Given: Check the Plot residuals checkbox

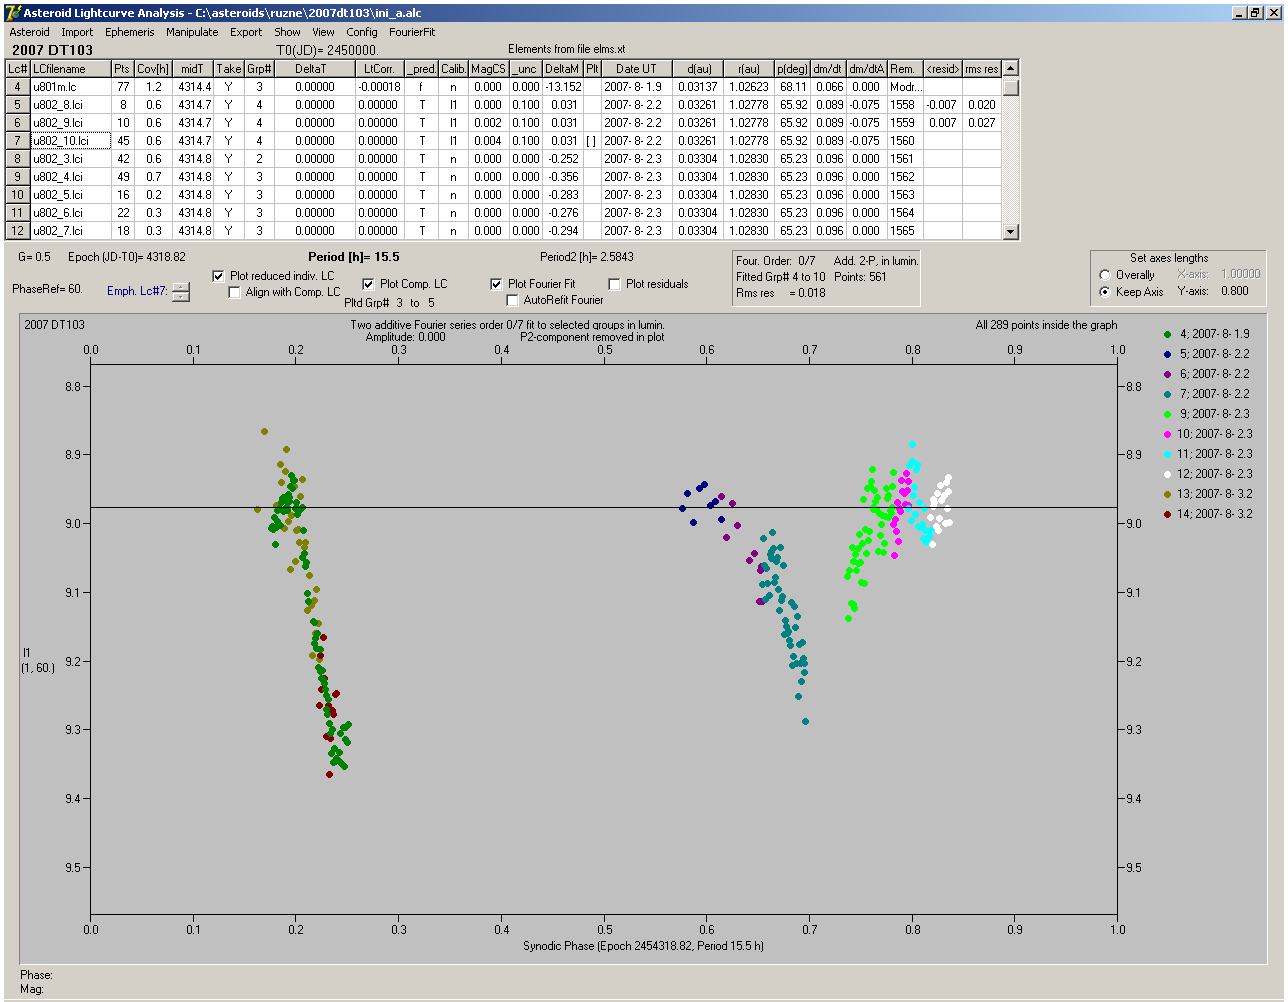Looking at the screenshot, I should [615, 284].
